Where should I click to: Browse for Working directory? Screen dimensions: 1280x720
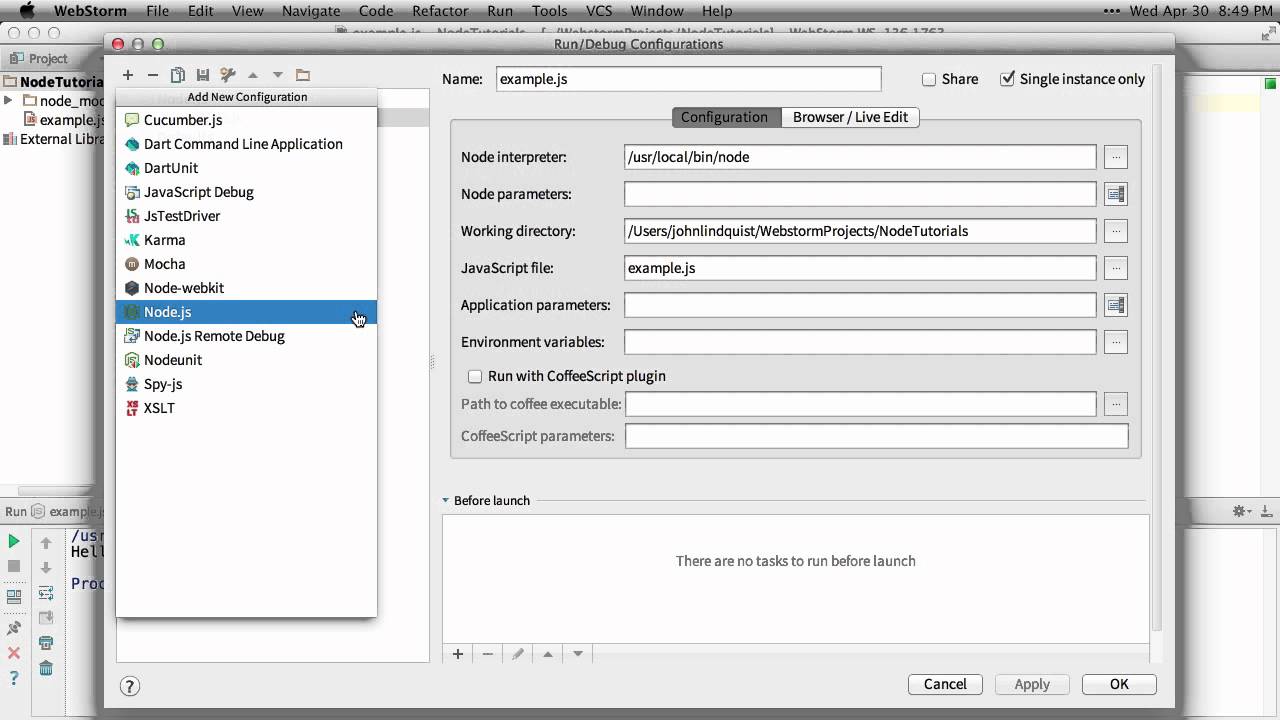[x=1116, y=231]
